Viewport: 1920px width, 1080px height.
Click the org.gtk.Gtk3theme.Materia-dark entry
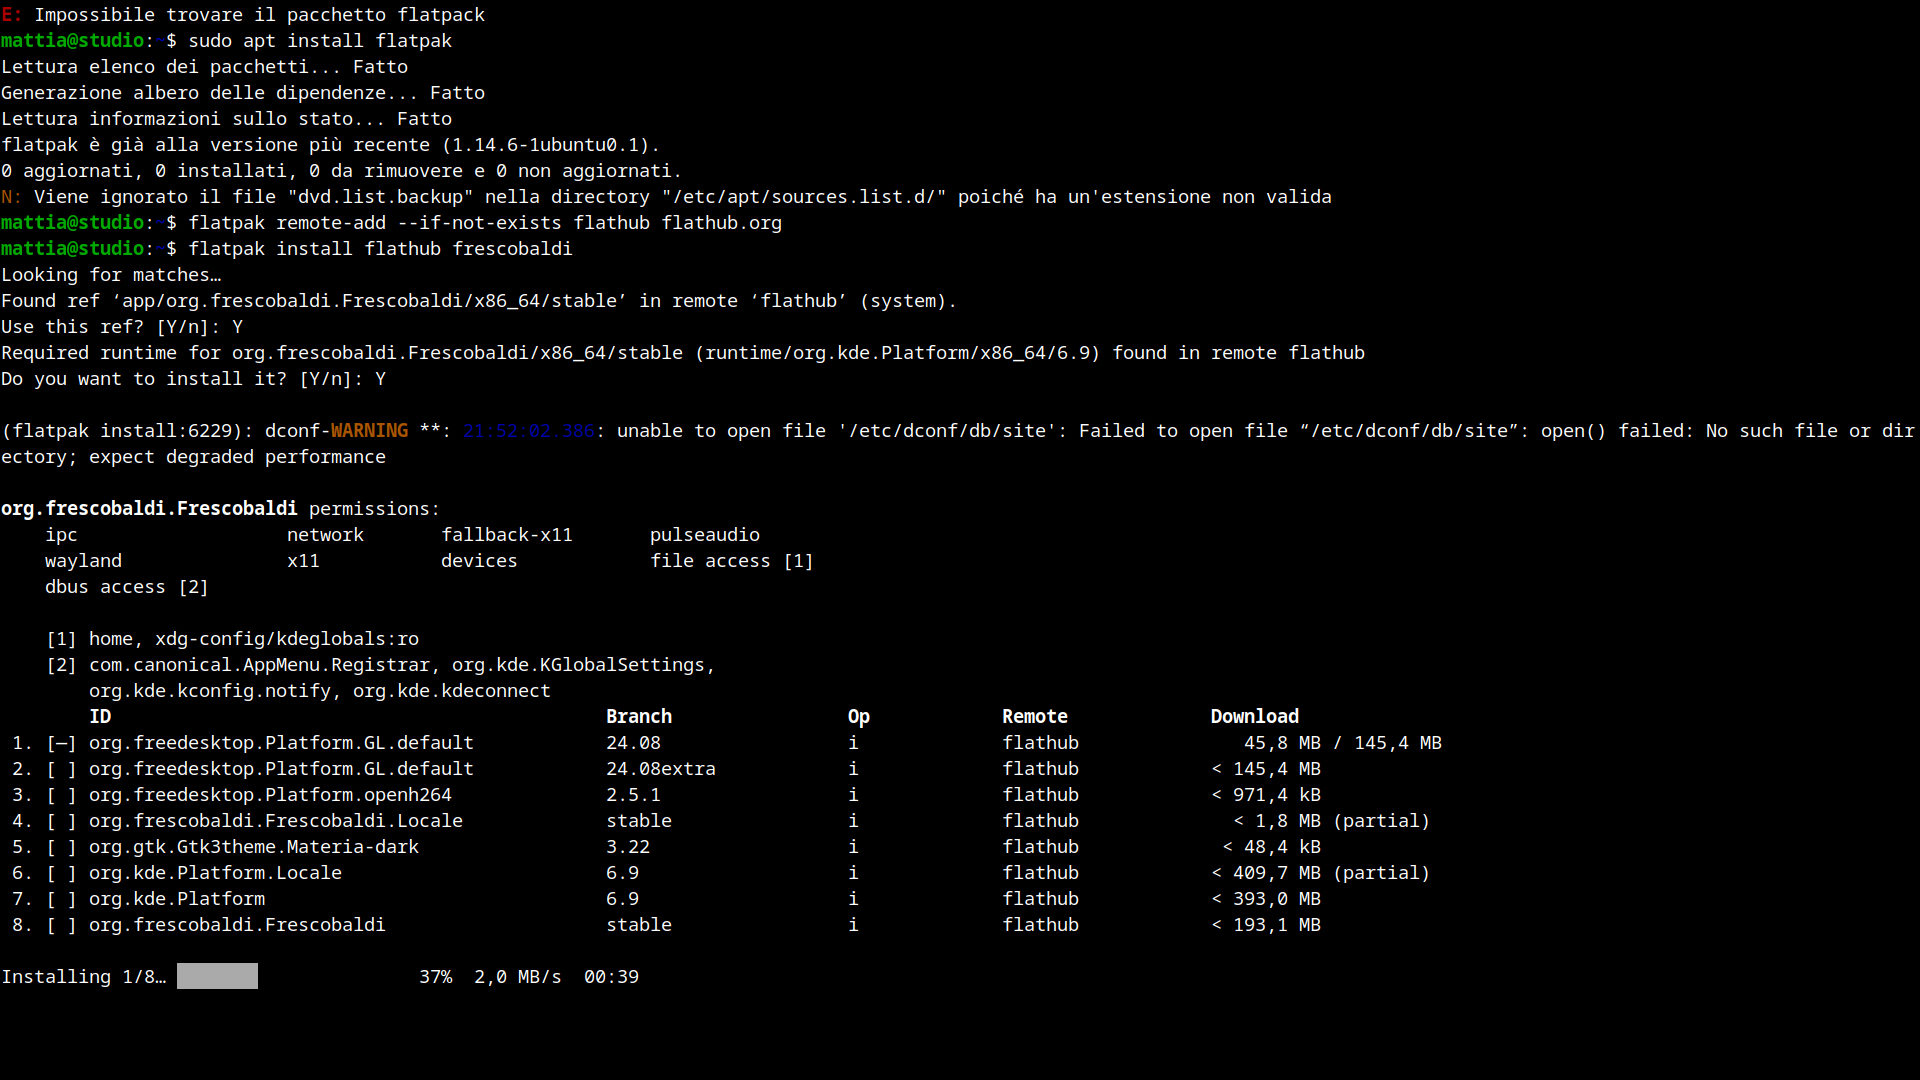[x=254, y=847]
